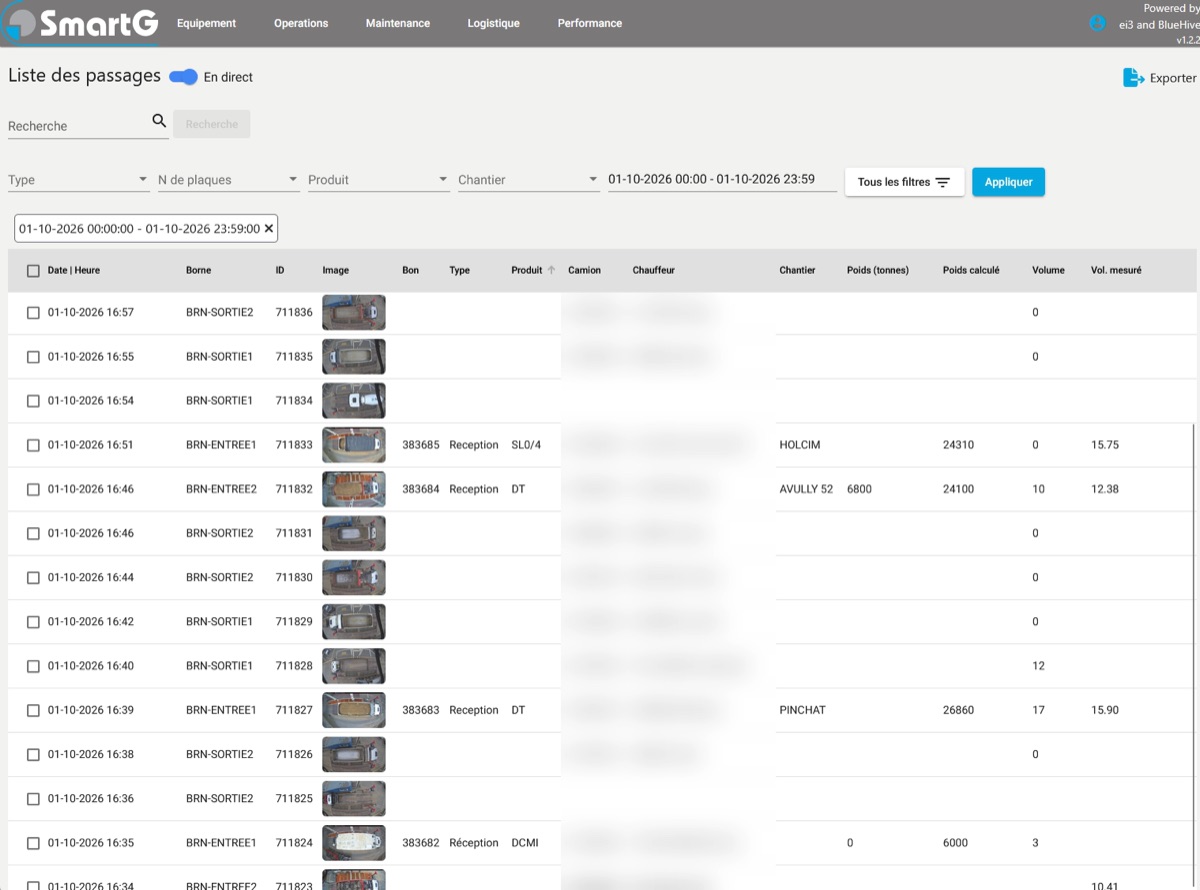The image size is (1200, 890).
Task: Click the SmartG logo
Action: (81, 24)
